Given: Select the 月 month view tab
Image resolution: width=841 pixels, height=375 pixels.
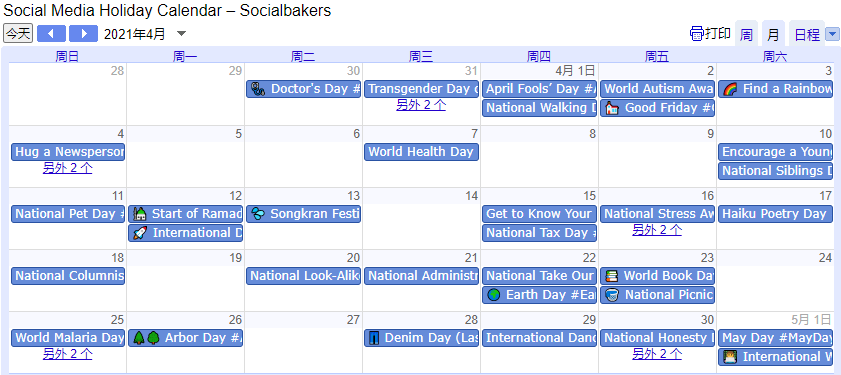Looking at the screenshot, I should (x=773, y=35).
